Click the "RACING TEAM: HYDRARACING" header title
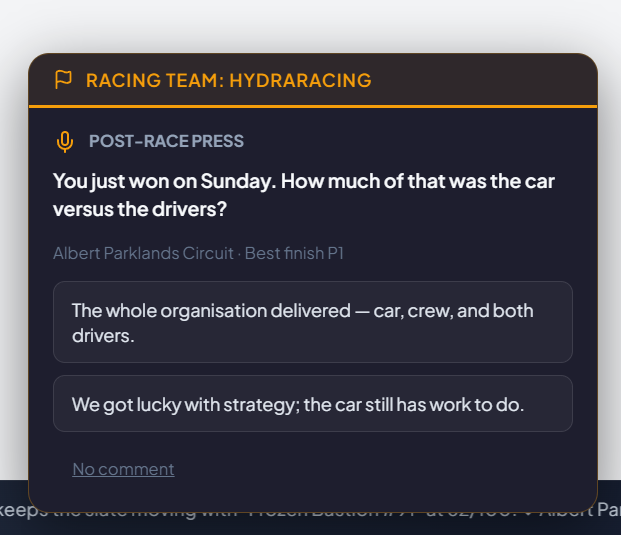This screenshot has width=621, height=535. tap(229, 80)
